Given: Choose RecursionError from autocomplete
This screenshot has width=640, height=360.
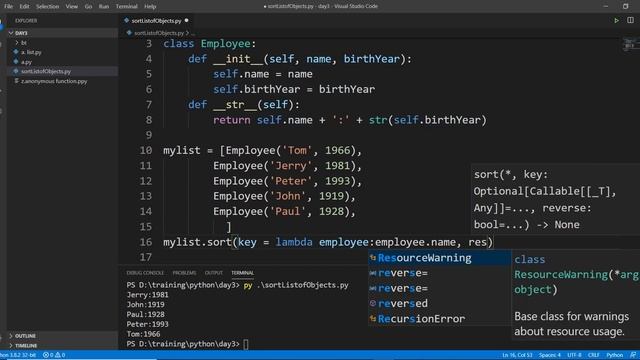Looking at the screenshot, I should point(440,319).
